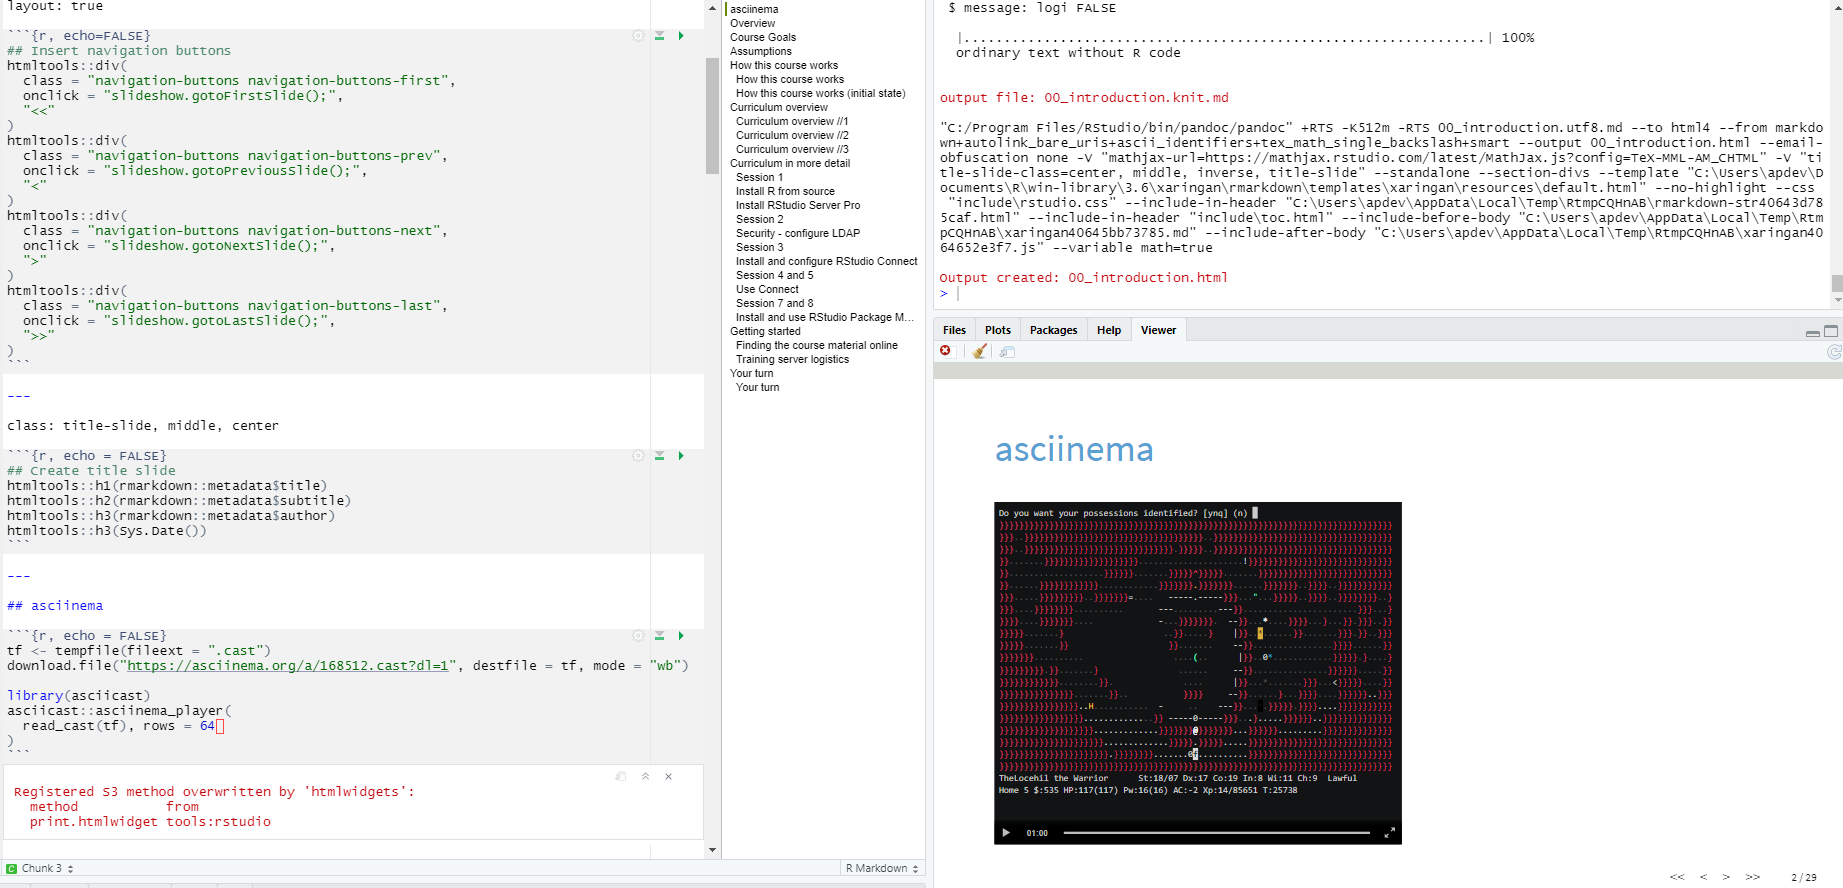Go to next slide with > button
This screenshot has width=1843, height=888.
click(x=1726, y=877)
